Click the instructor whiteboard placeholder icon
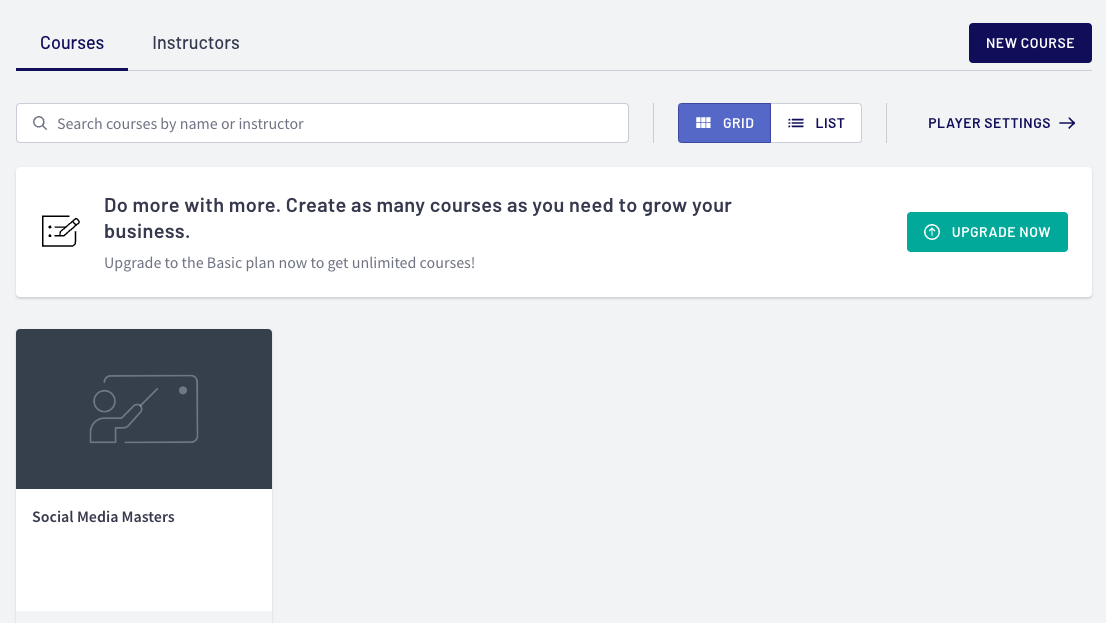The image size is (1106, 623). click(144, 409)
